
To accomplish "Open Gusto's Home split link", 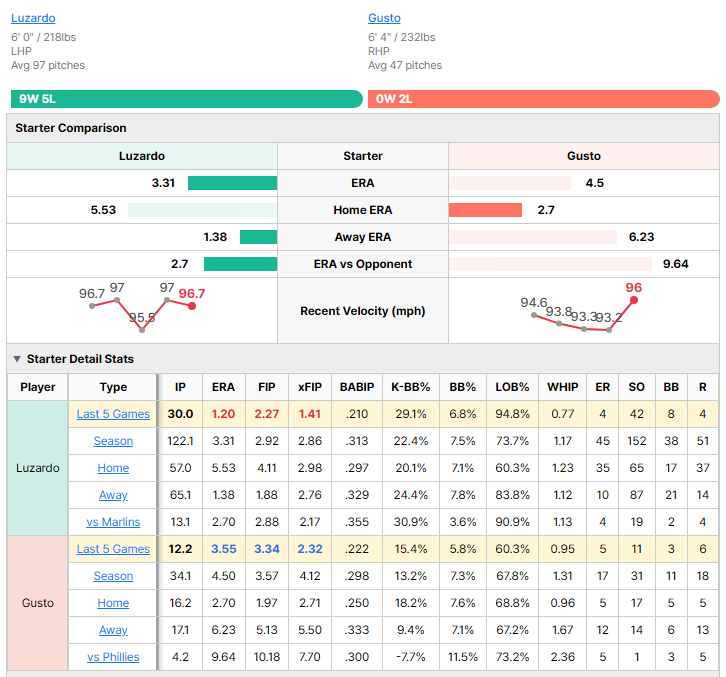I will (113, 603).
